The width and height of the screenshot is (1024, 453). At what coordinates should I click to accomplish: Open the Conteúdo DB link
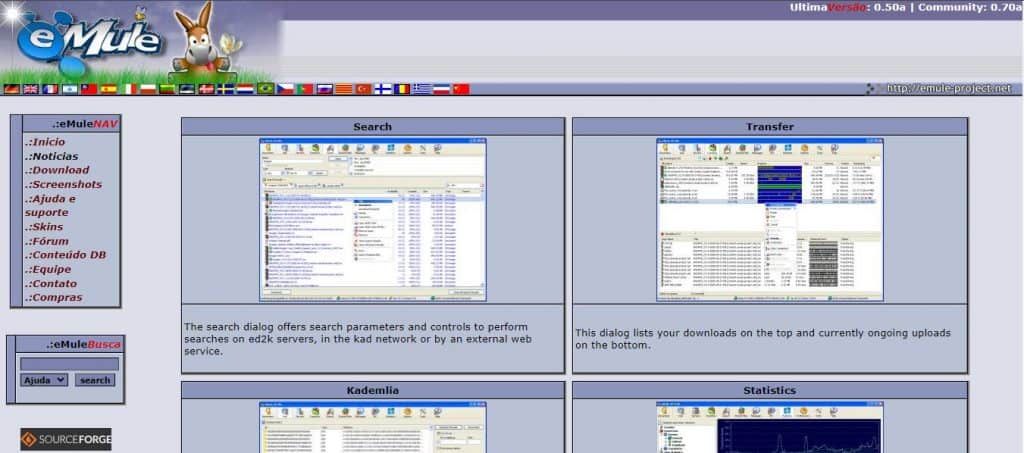point(65,255)
